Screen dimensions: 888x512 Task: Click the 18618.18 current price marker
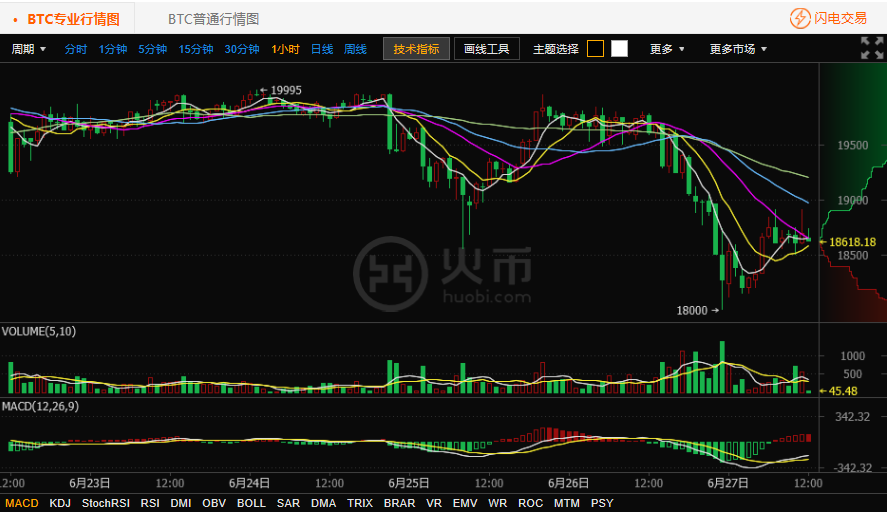(x=851, y=242)
